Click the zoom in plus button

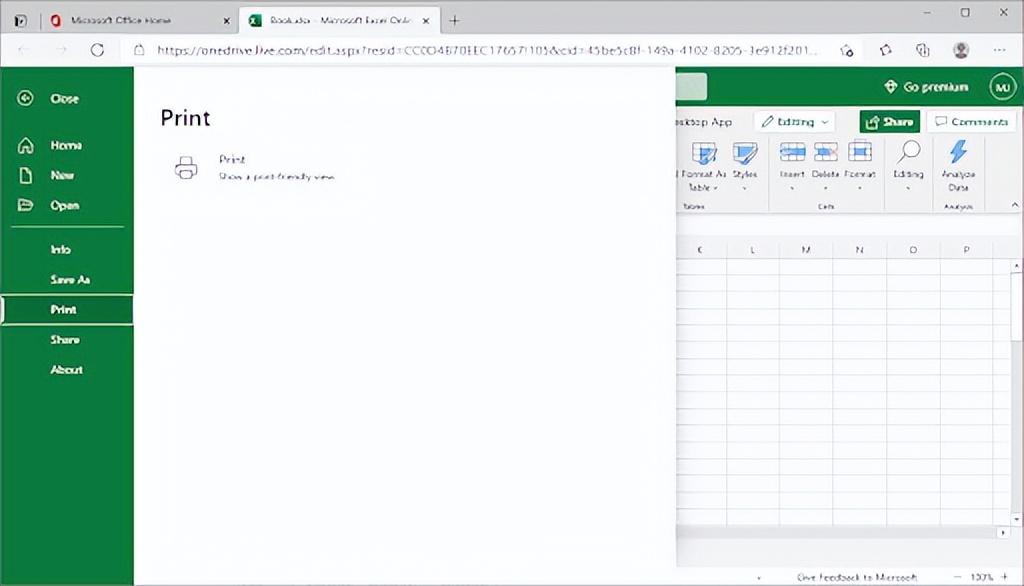click(x=1005, y=577)
